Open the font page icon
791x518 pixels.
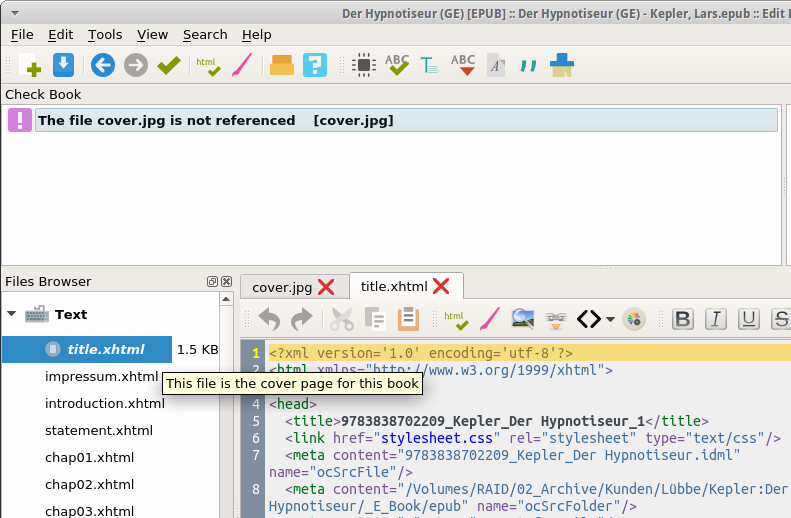tap(496, 66)
